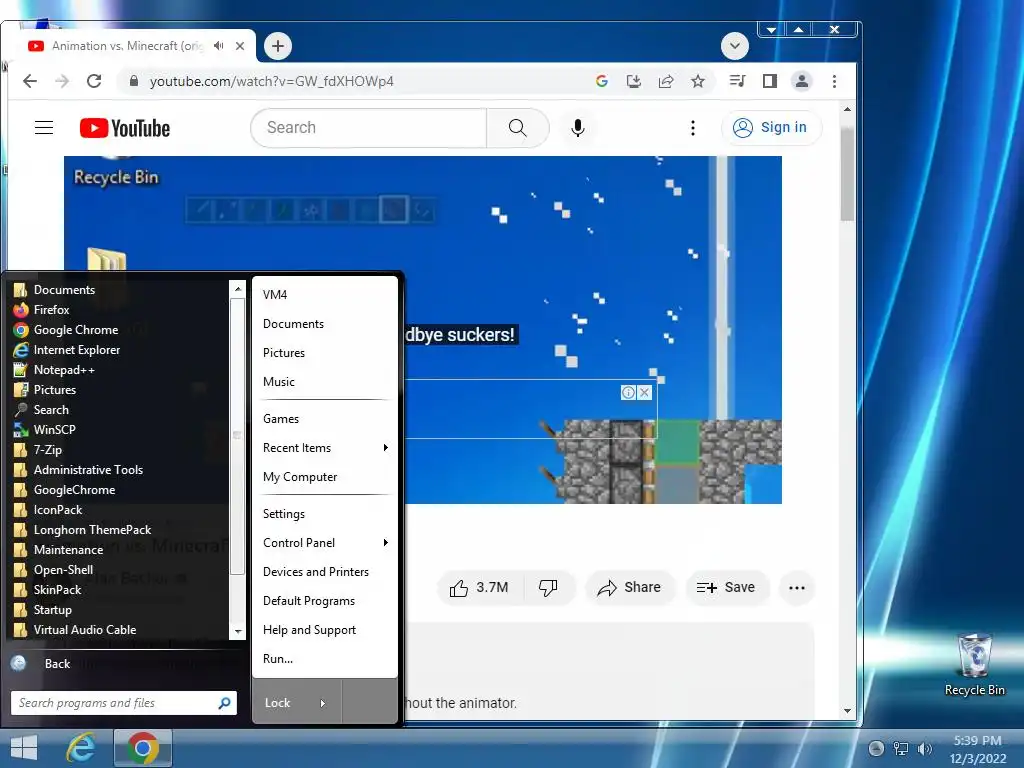Viewport: 1024px width, 768px height.
Task: Open YouTube settings three dots
Action: 693,127
